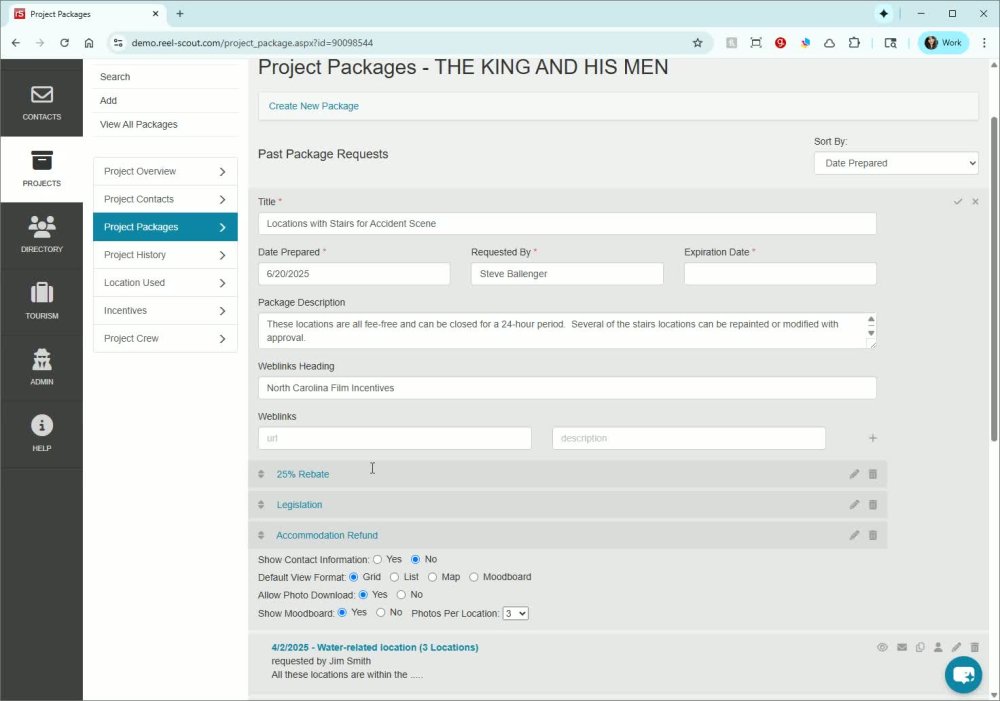This screenshot has width=1000, height=701.
Task: Select Add in the side menu
Action: pyautogui.click(x=108, y=100)
